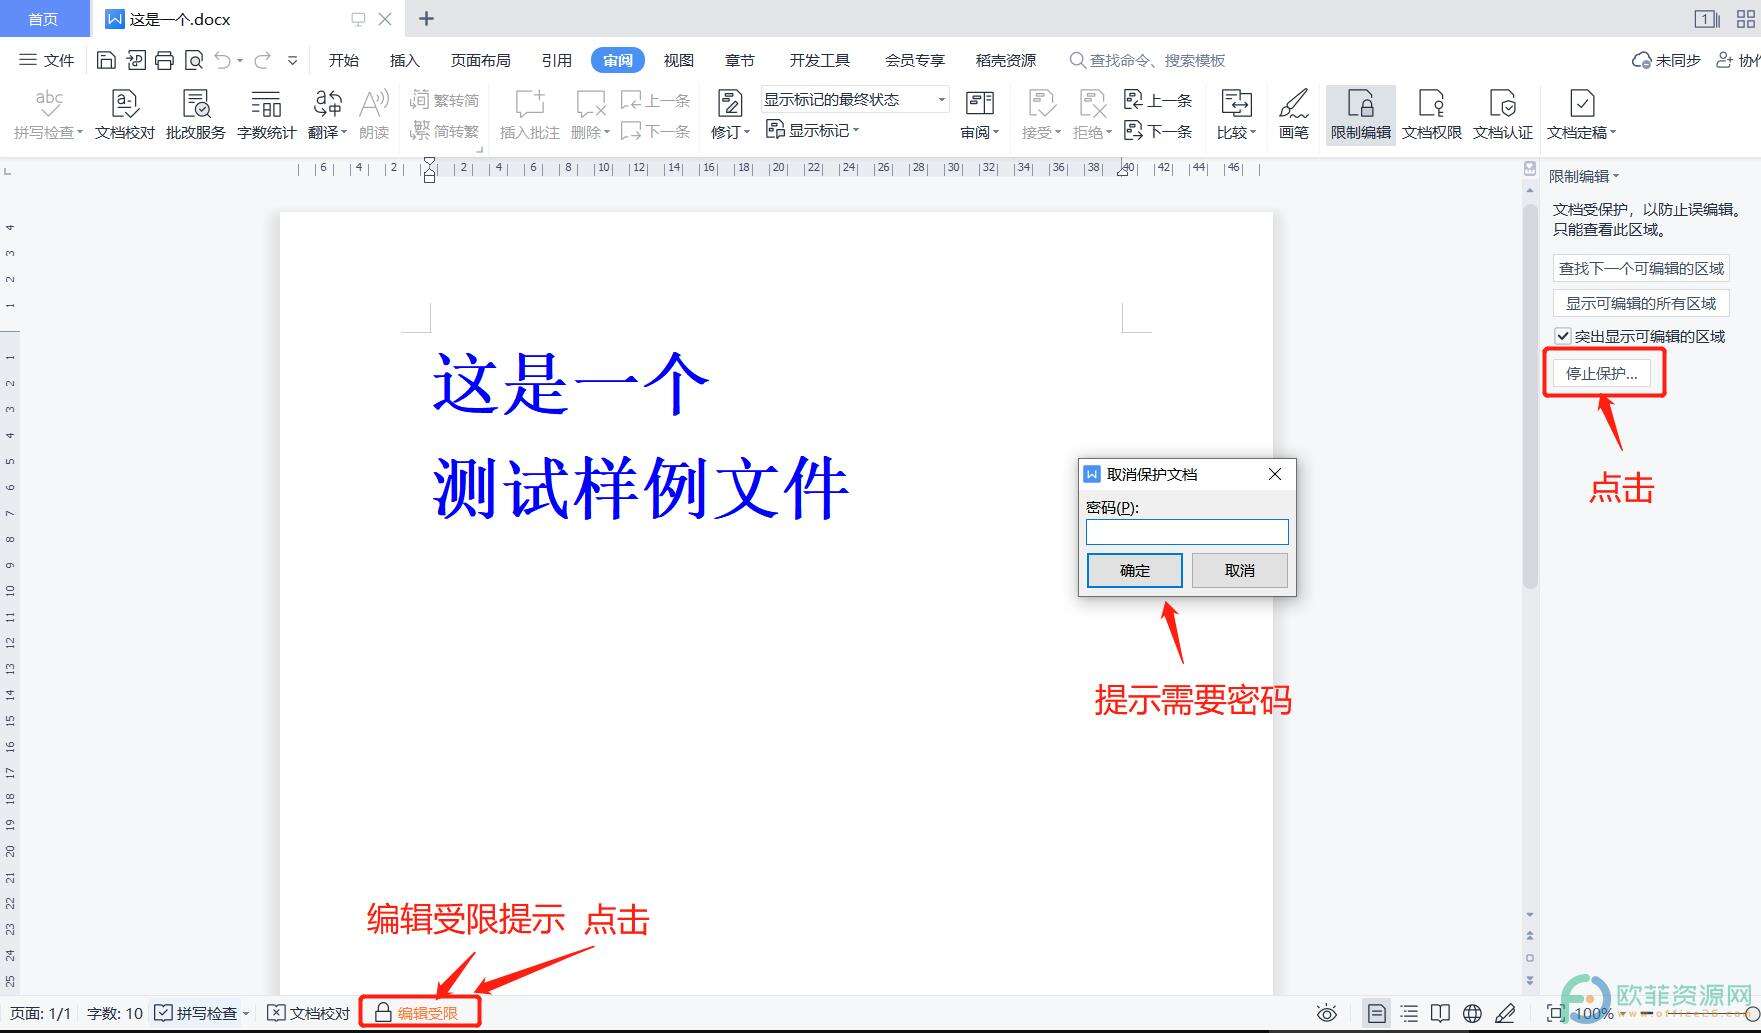This screenshot has width=1761, height=1033.
Task: Switch to the 视图 ribbon tab
Action: pyautogui.click(x=678, y=60)
